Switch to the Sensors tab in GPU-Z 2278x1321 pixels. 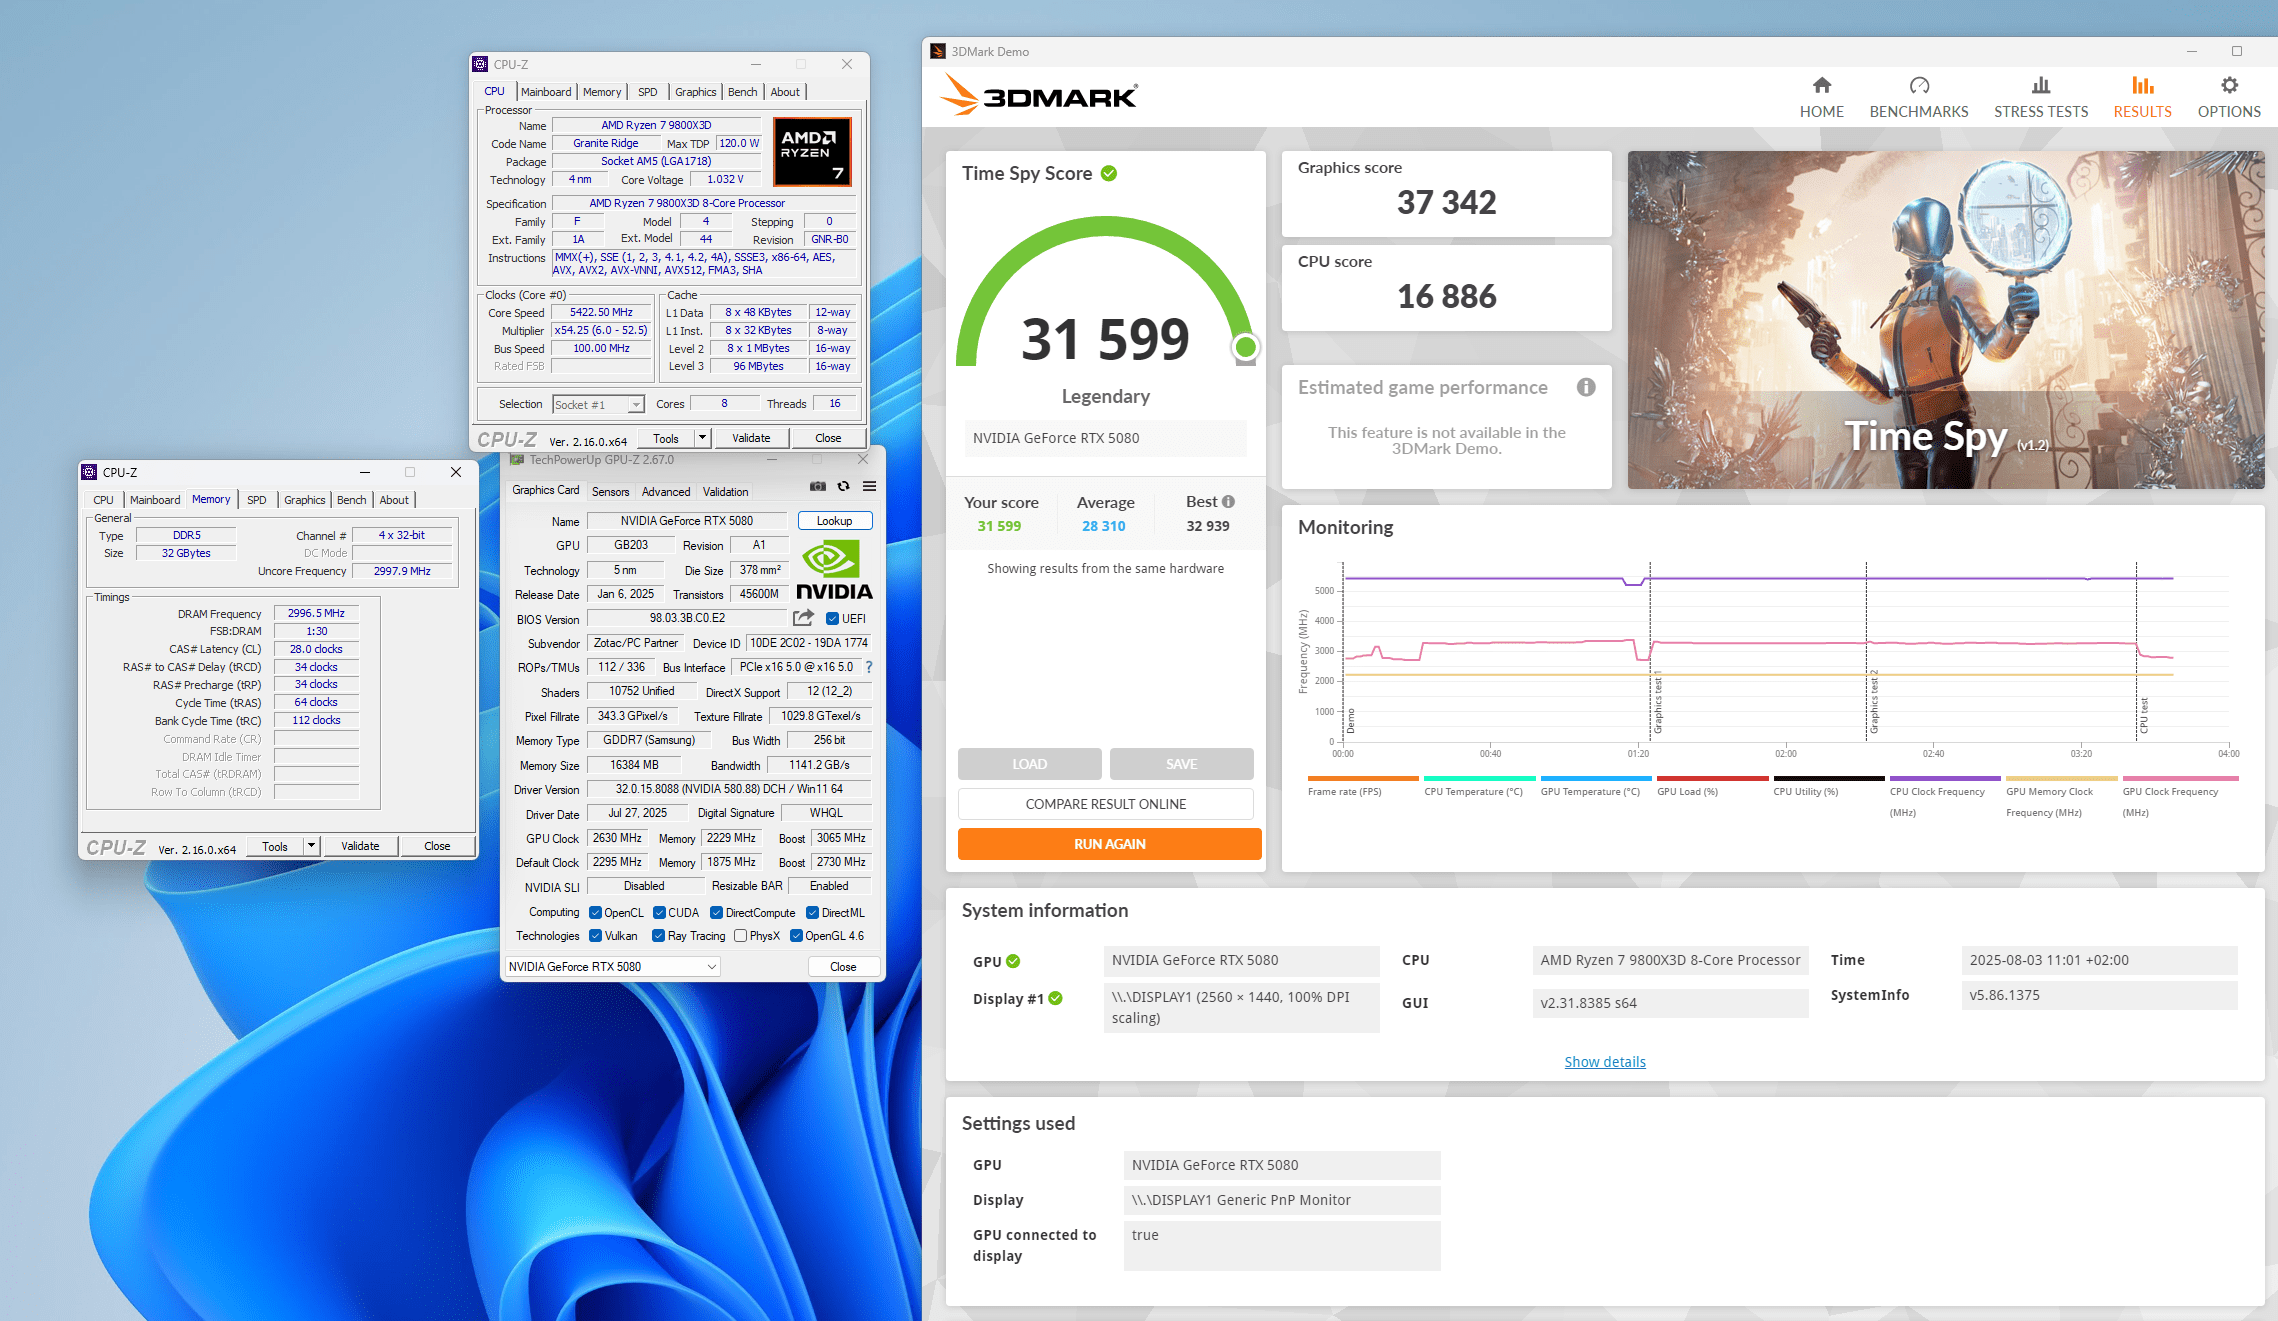pyautogui.click(x=610, y=492)
